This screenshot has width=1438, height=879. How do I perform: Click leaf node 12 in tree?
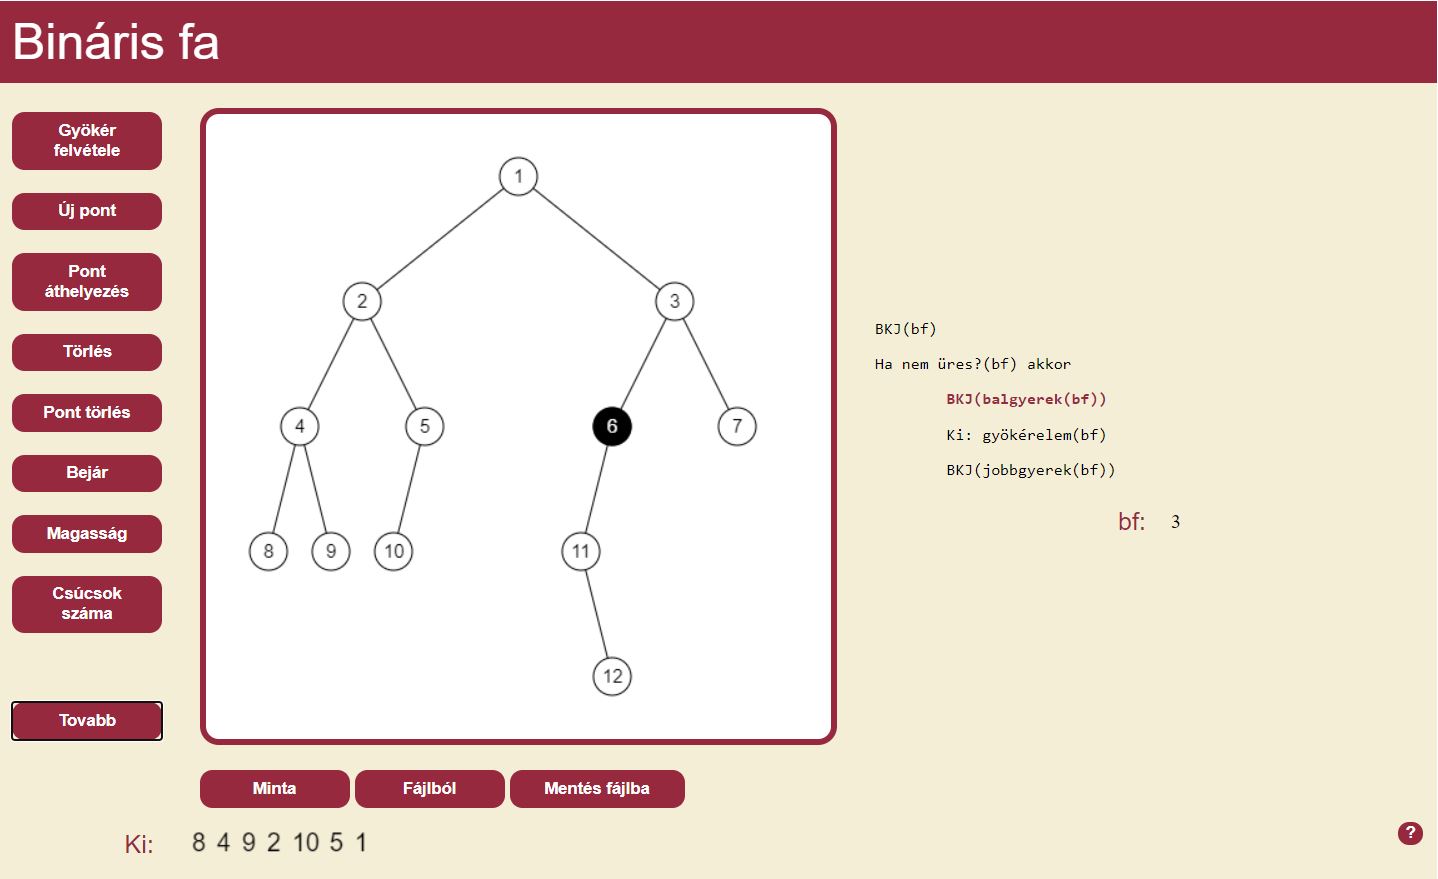coord(612,677)
